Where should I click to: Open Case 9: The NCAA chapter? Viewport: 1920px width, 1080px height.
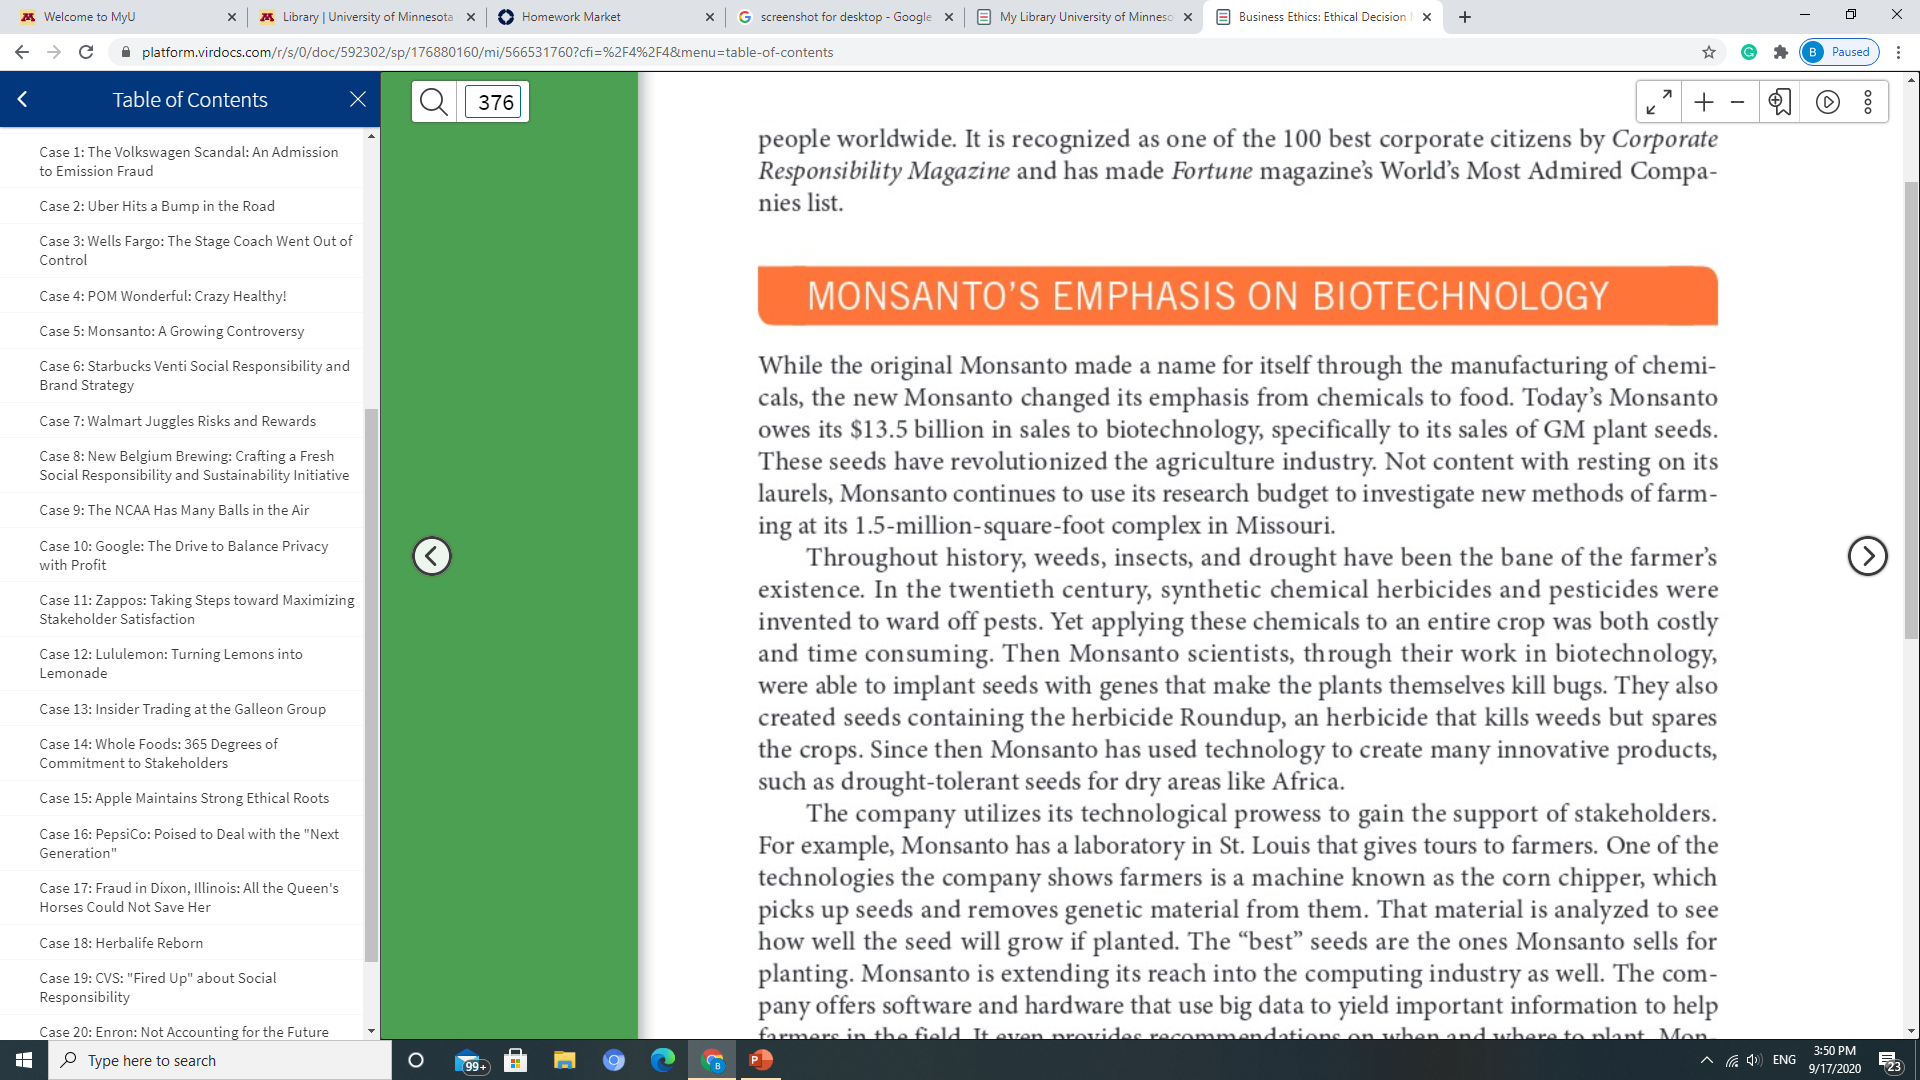click(174, 510)
